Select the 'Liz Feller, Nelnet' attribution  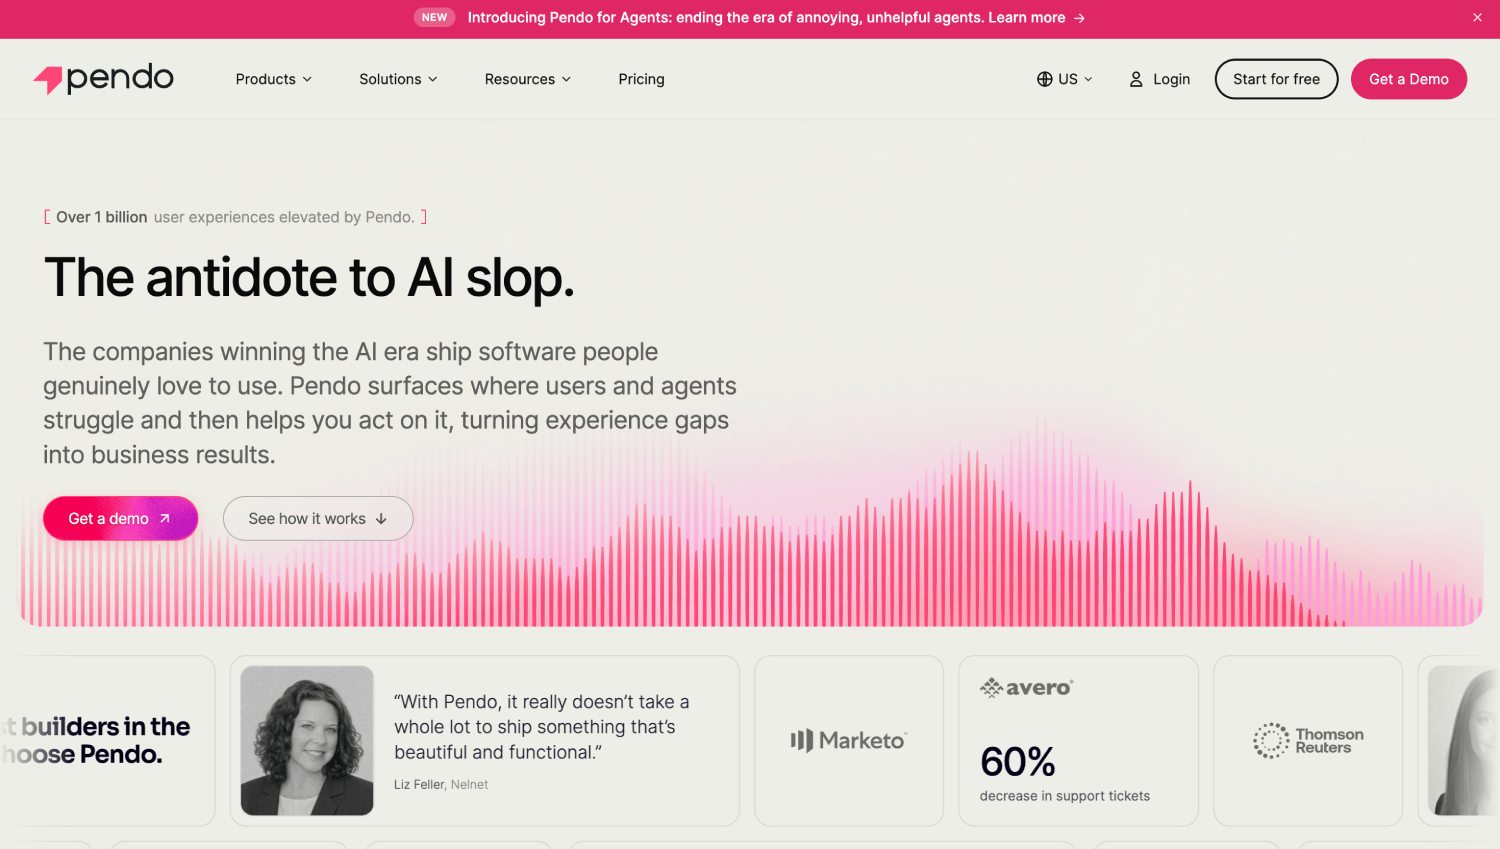[x=441, y=785]
